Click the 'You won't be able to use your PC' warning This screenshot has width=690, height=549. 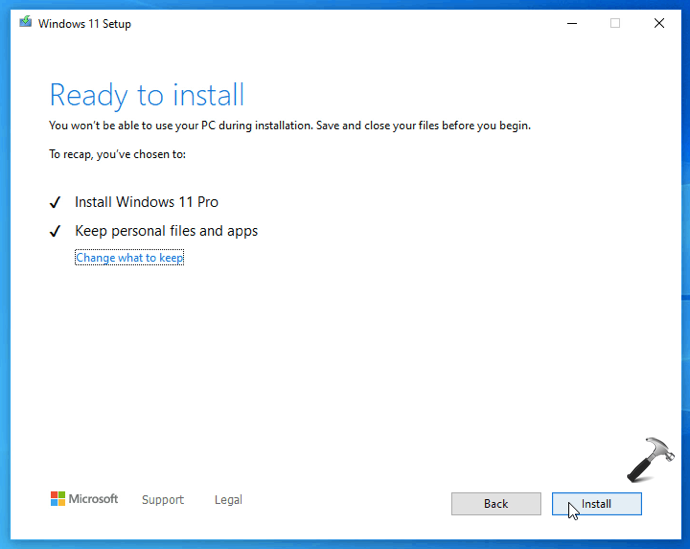point(289,126)
